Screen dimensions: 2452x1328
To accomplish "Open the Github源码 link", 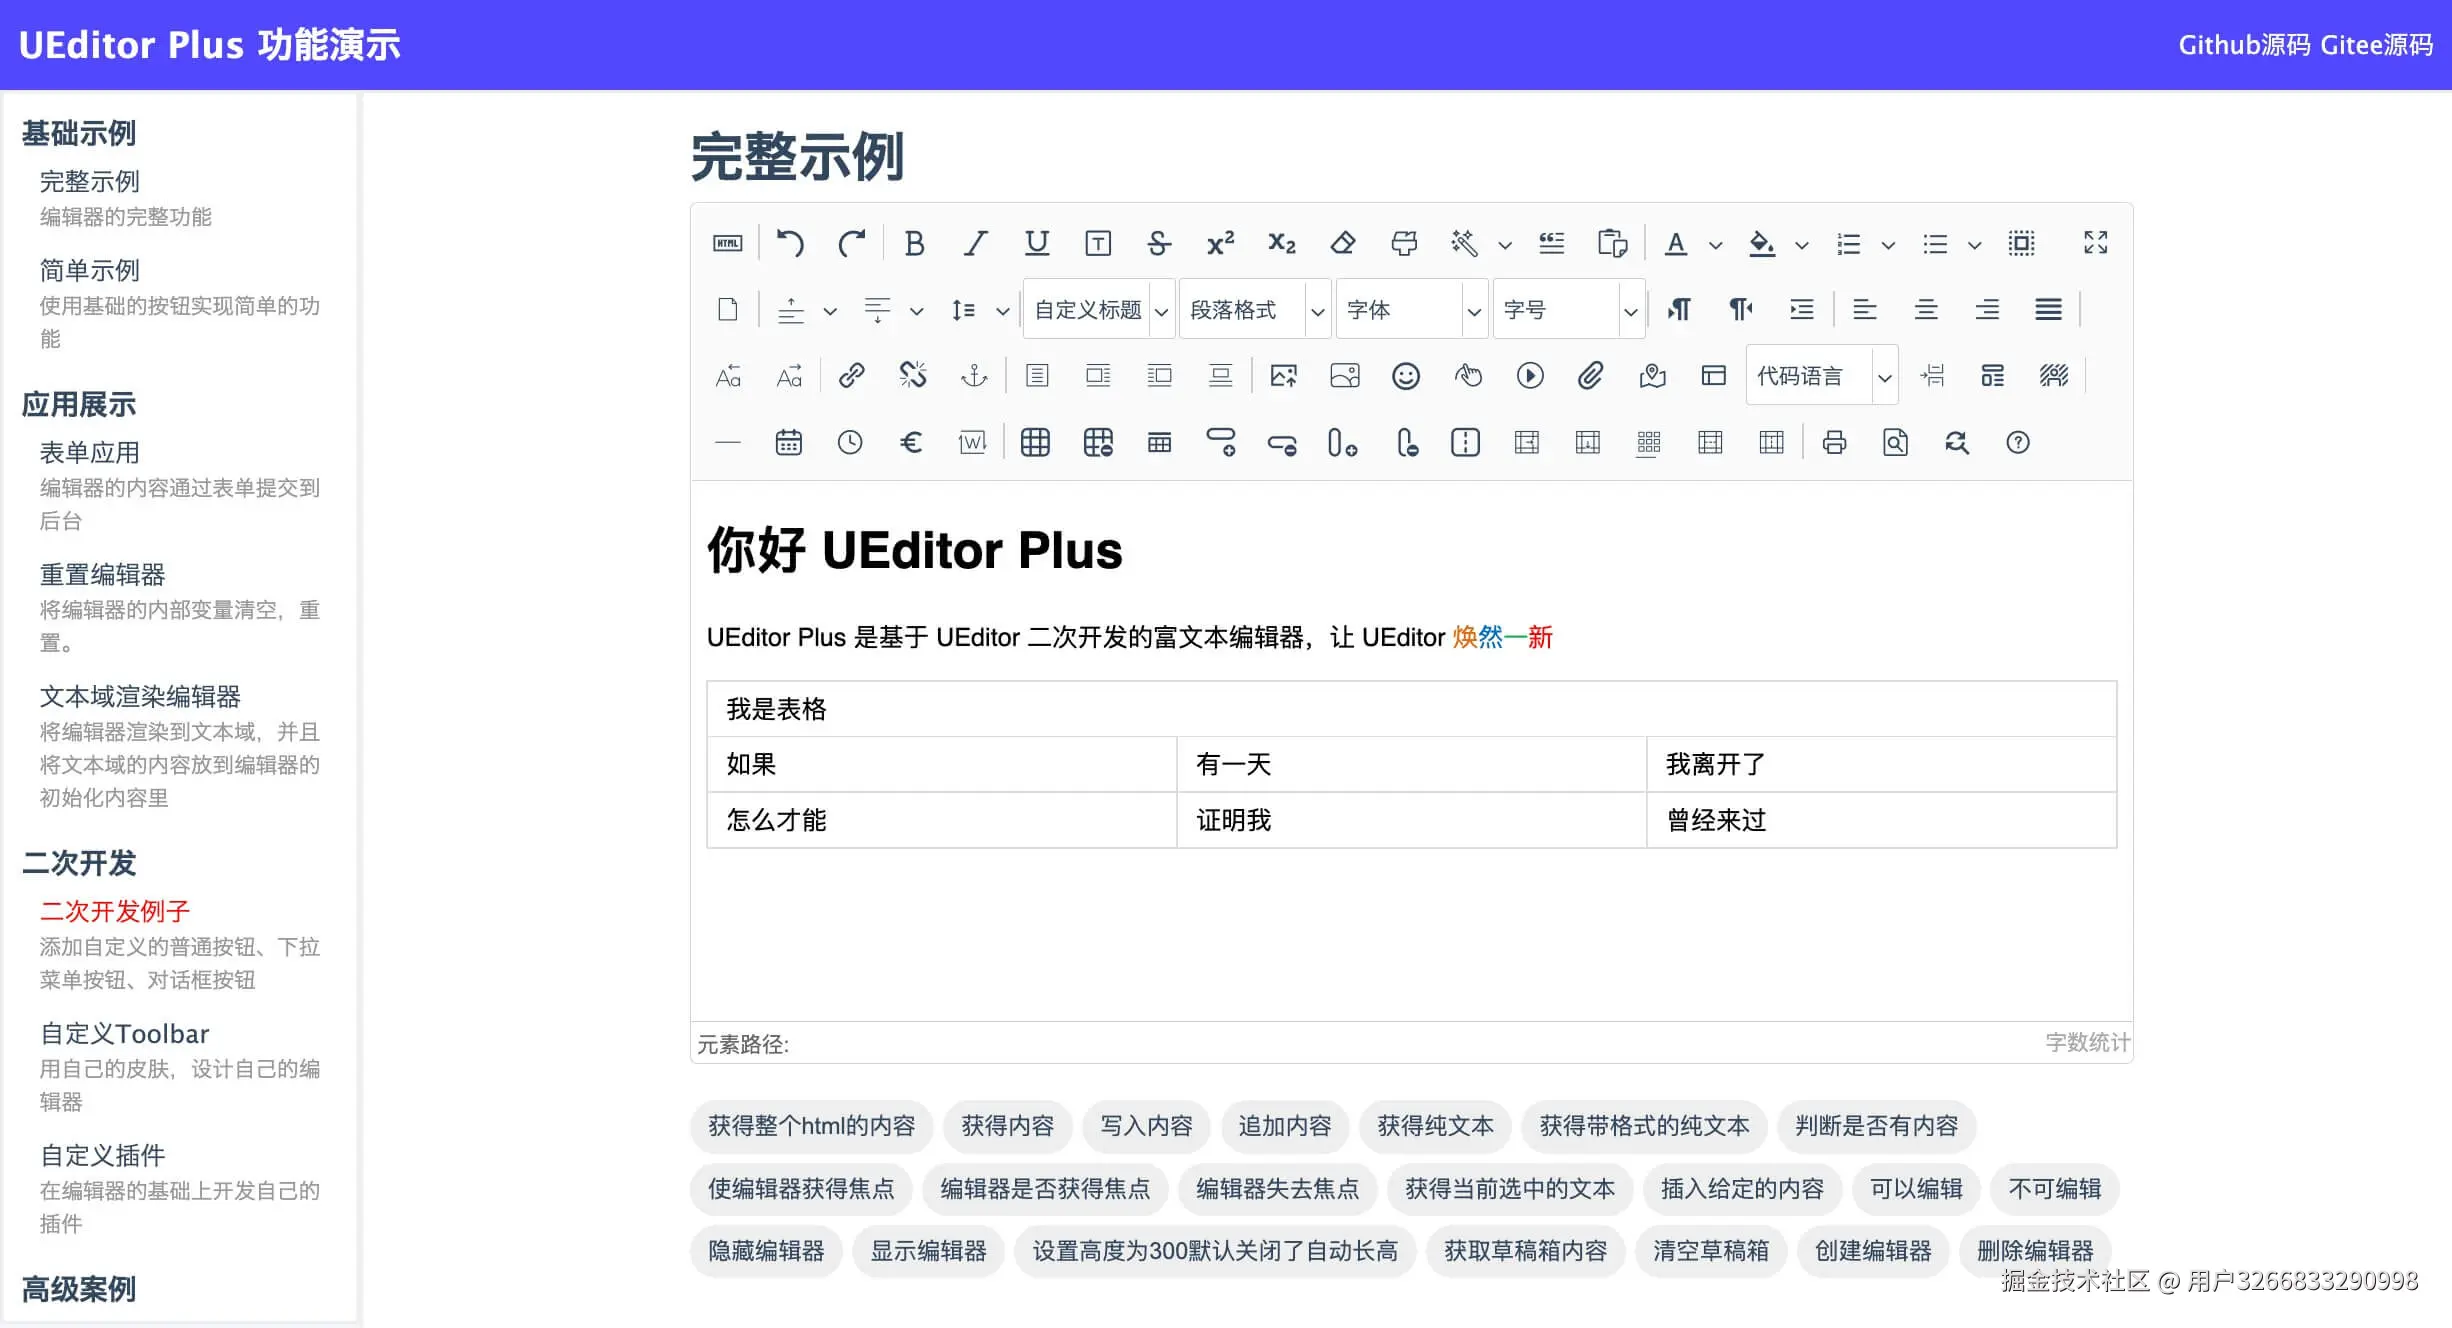I will [x=2244, y=45].
